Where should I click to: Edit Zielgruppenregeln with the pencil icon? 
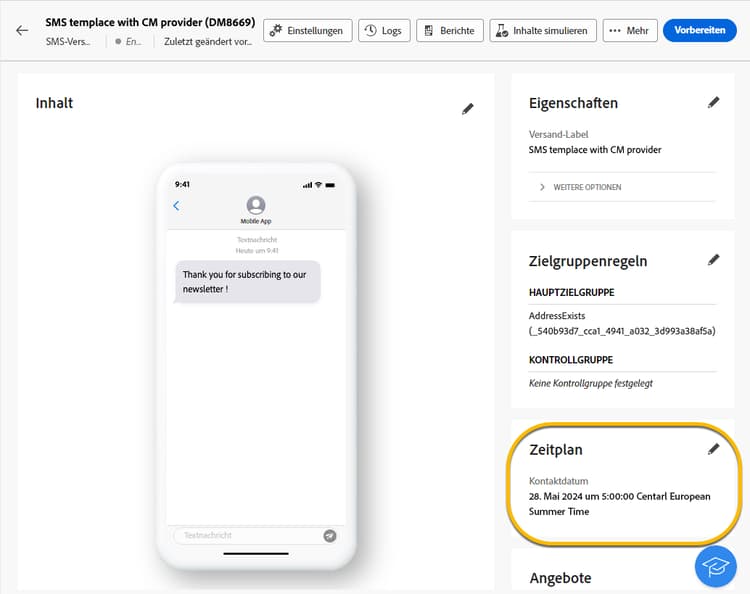[x=713, y=260]
